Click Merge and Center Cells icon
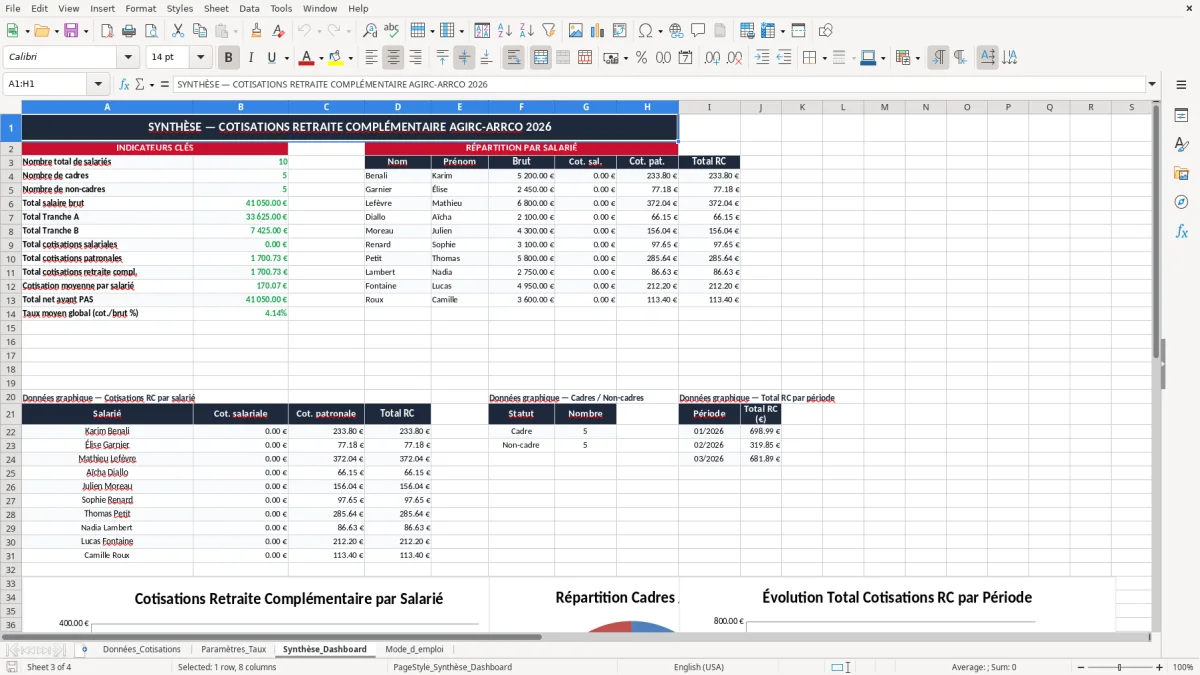This screenshot has height=675, width=1200. [541, 58]
